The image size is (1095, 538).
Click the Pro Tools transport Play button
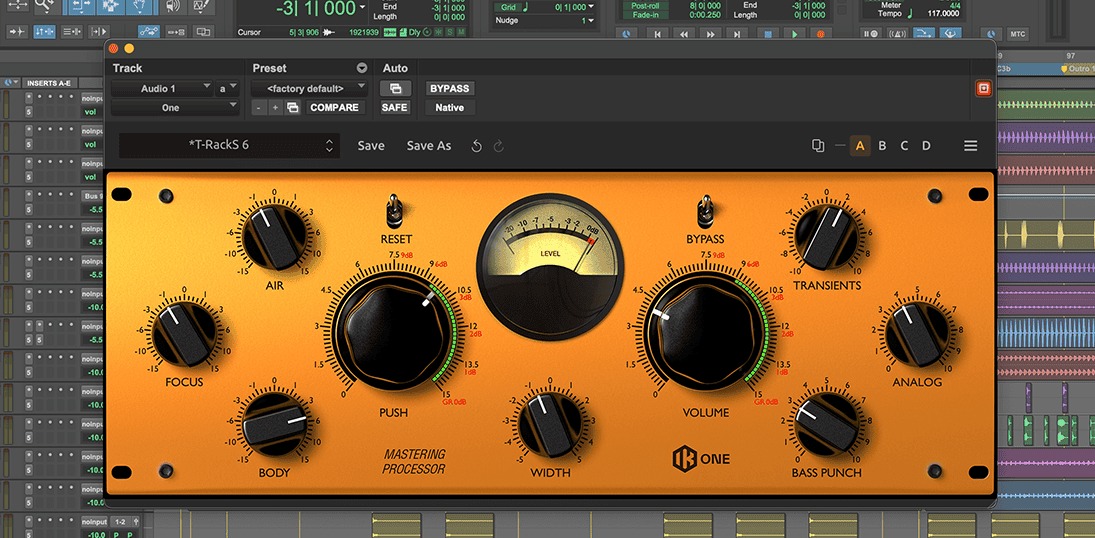pos(794,33)
